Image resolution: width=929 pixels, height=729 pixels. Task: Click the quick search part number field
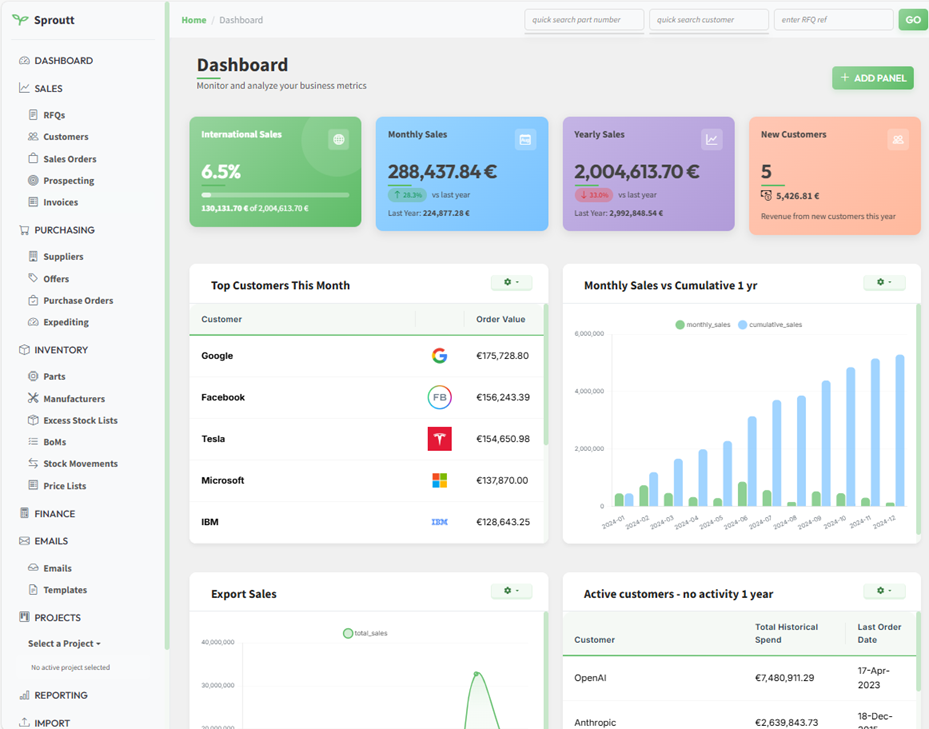[584, 19]
